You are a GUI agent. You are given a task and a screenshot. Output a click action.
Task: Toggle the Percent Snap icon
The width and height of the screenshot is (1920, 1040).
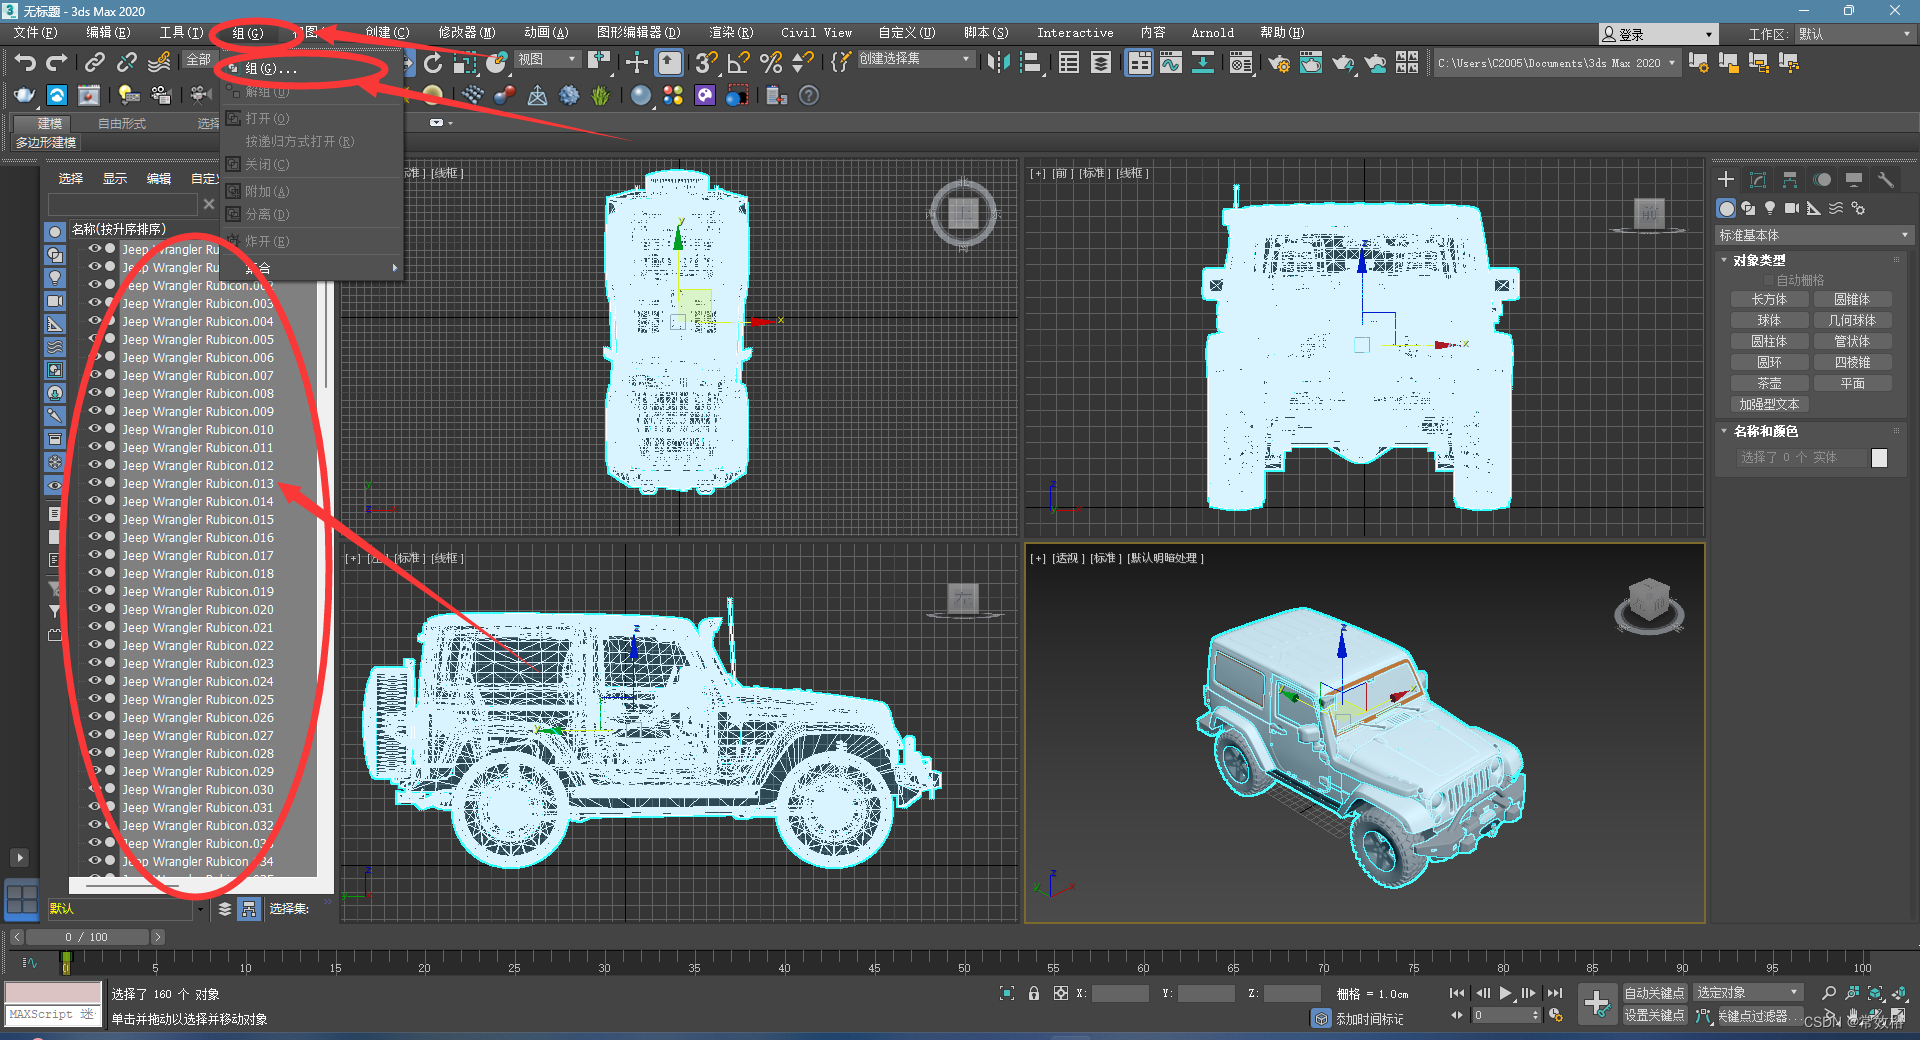pos(771,63)
